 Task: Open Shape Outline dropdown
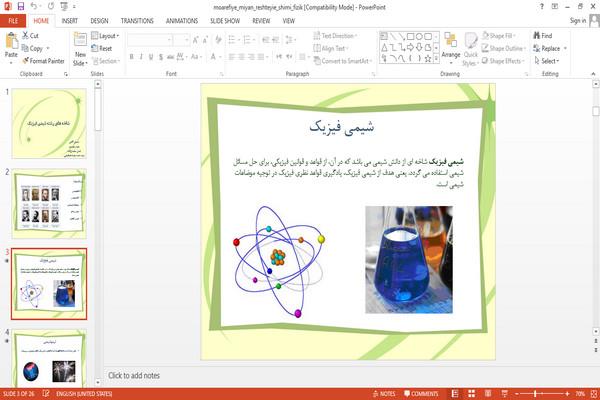click(504, 48)
